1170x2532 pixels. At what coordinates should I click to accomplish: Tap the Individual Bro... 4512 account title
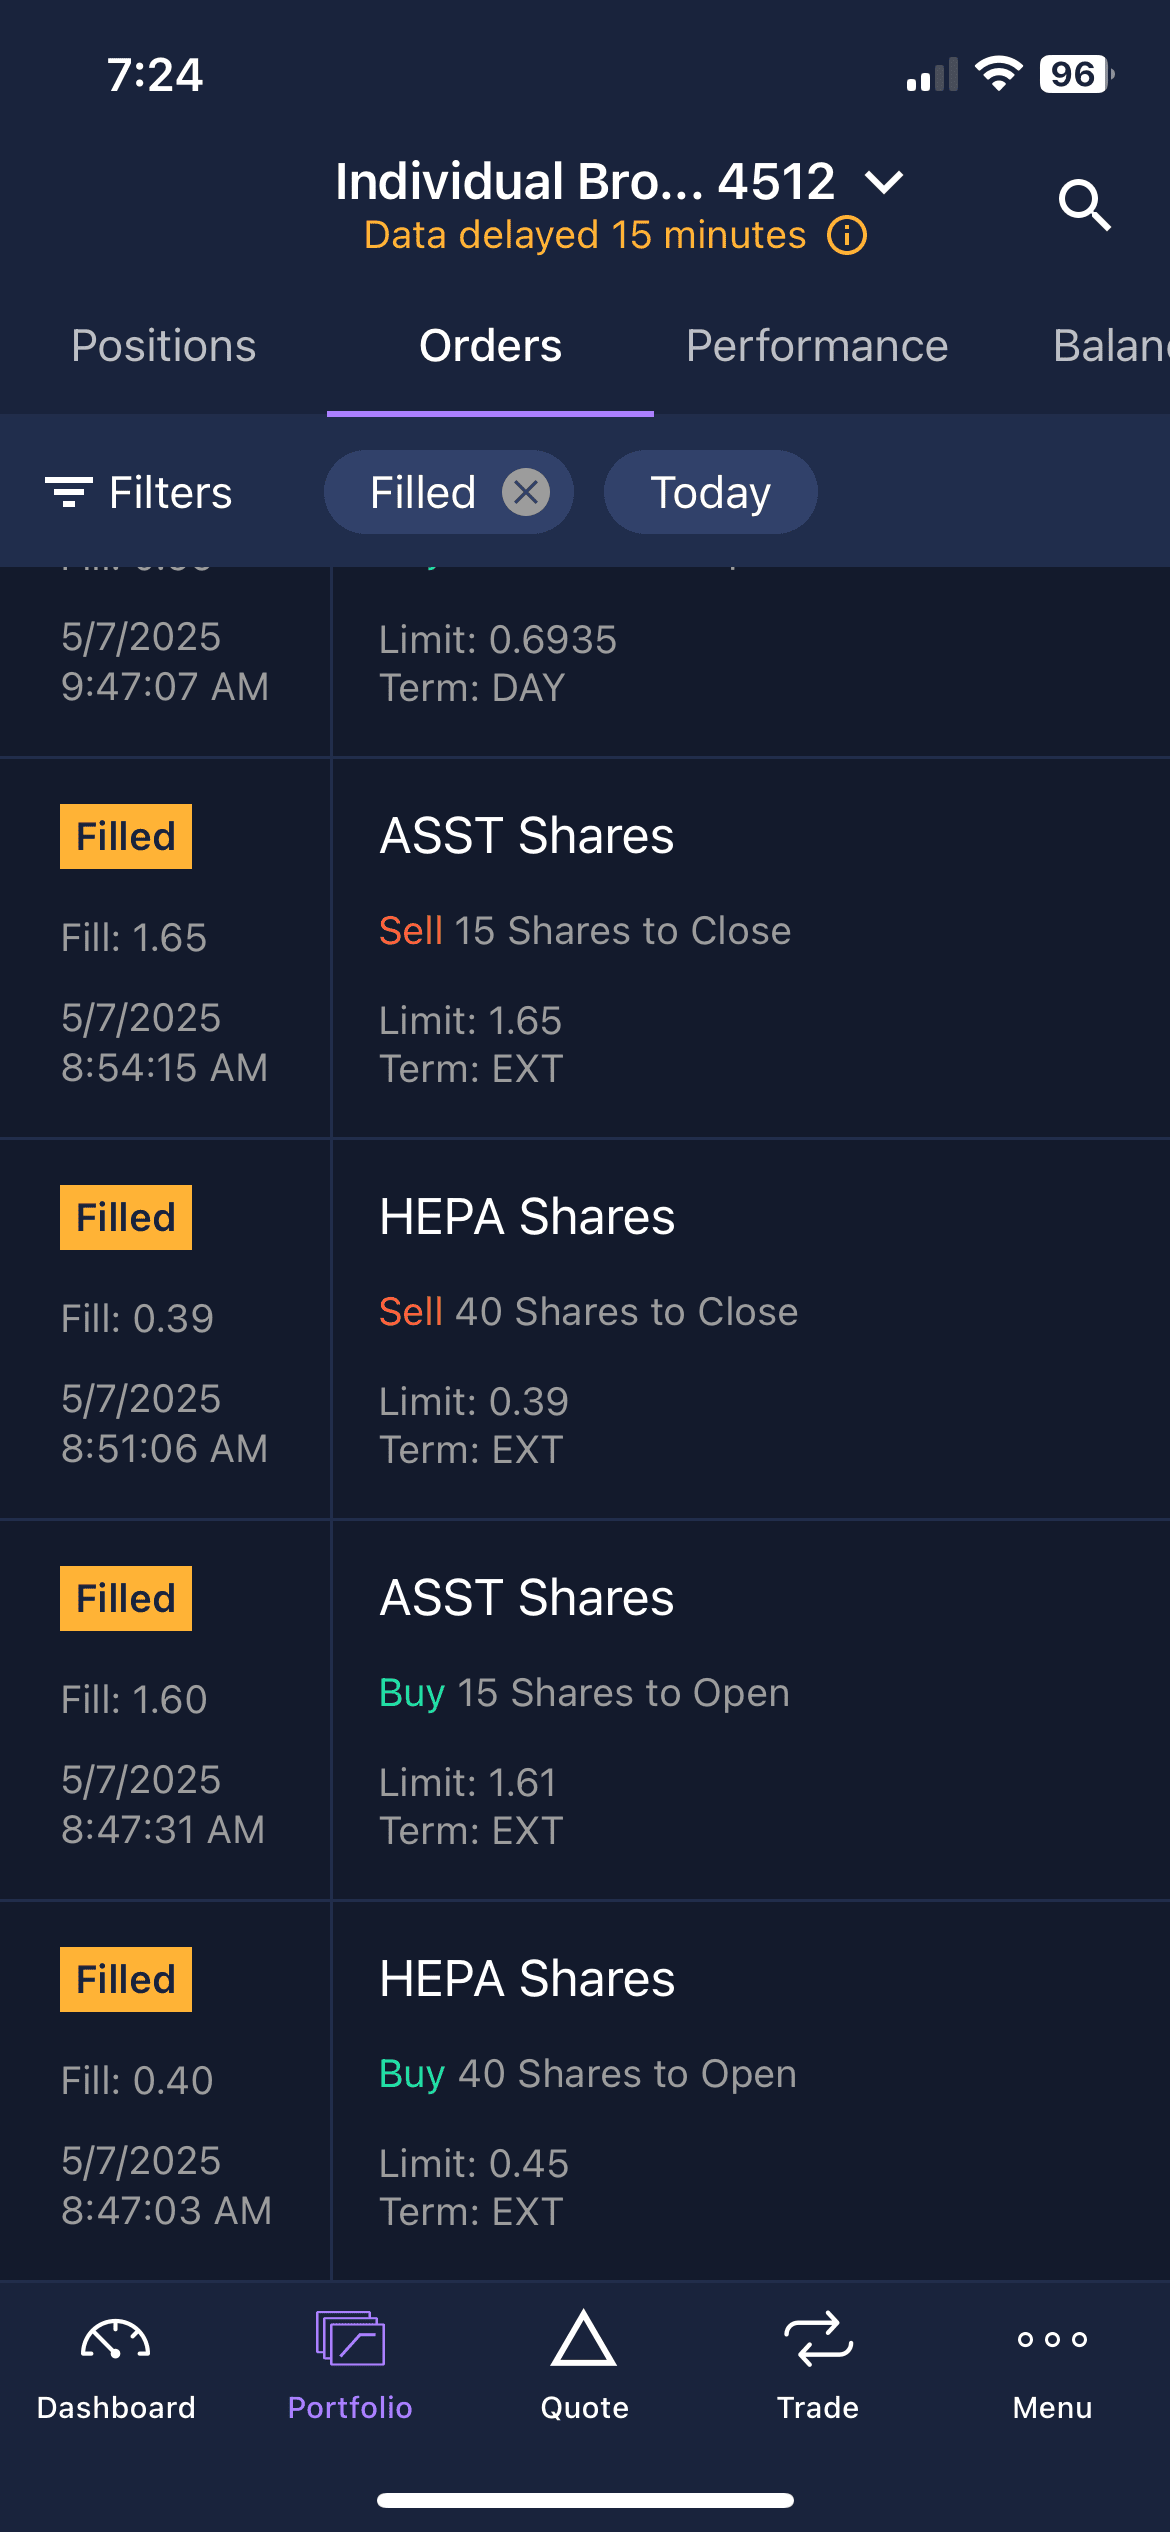(x=585, y=182)
